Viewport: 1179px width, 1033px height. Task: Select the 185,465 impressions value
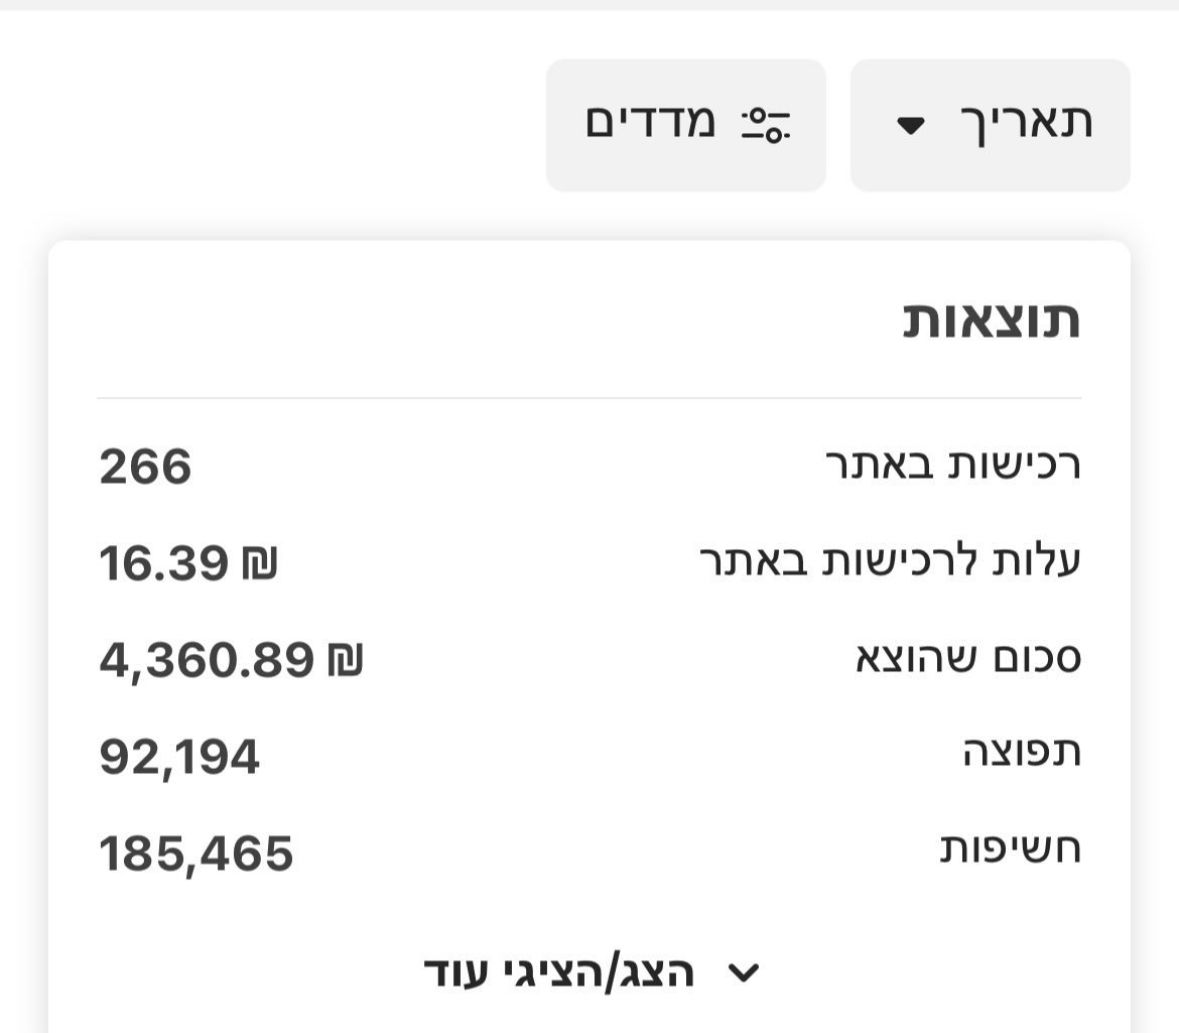click(x=196, y=853)
